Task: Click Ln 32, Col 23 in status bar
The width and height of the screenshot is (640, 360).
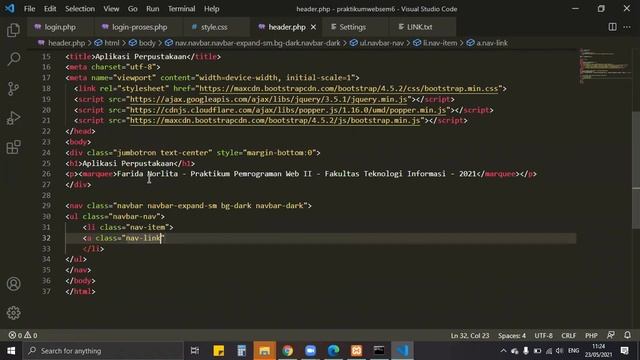Action: point(470,336)
